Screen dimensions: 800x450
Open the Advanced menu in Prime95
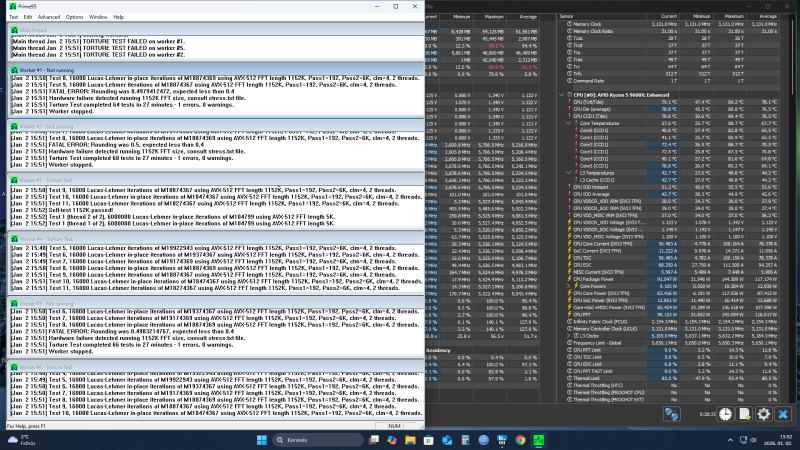tap(48, 17)
